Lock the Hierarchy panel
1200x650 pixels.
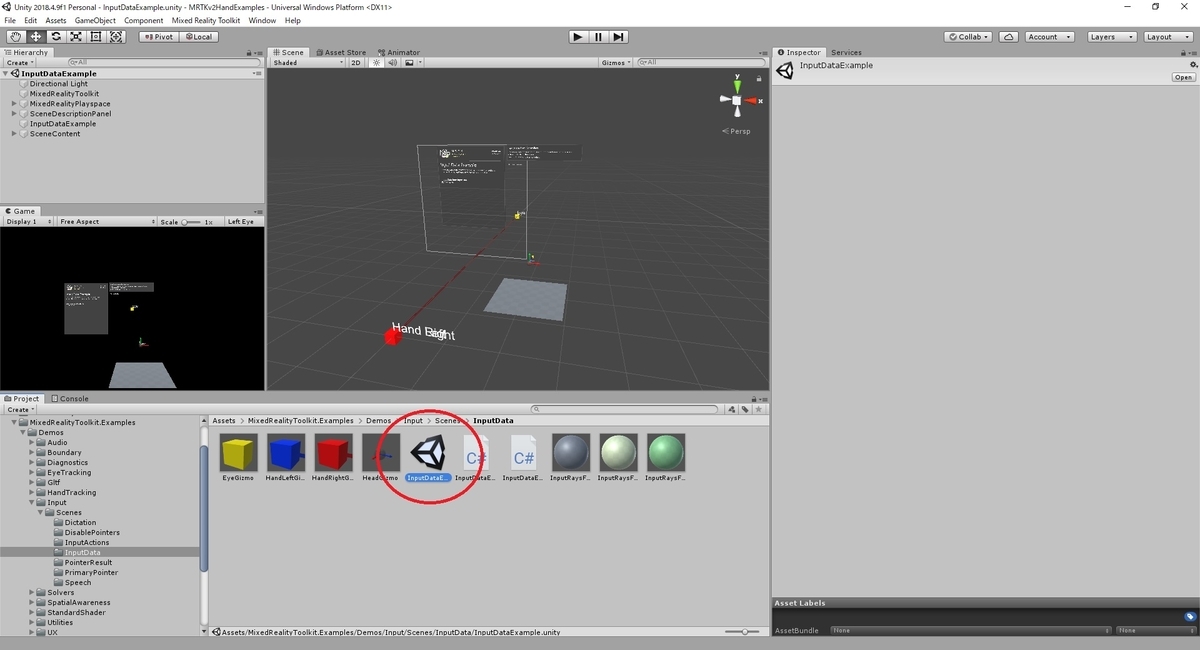coord(249,53)
